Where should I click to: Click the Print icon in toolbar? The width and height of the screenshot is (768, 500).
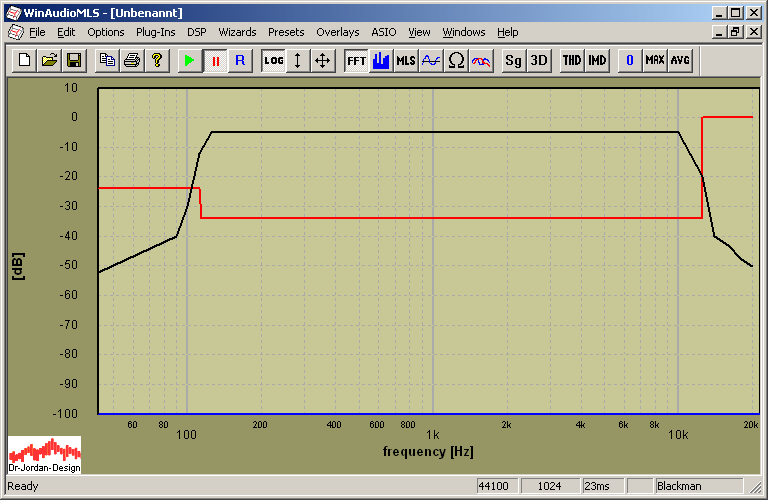[131, 60]
